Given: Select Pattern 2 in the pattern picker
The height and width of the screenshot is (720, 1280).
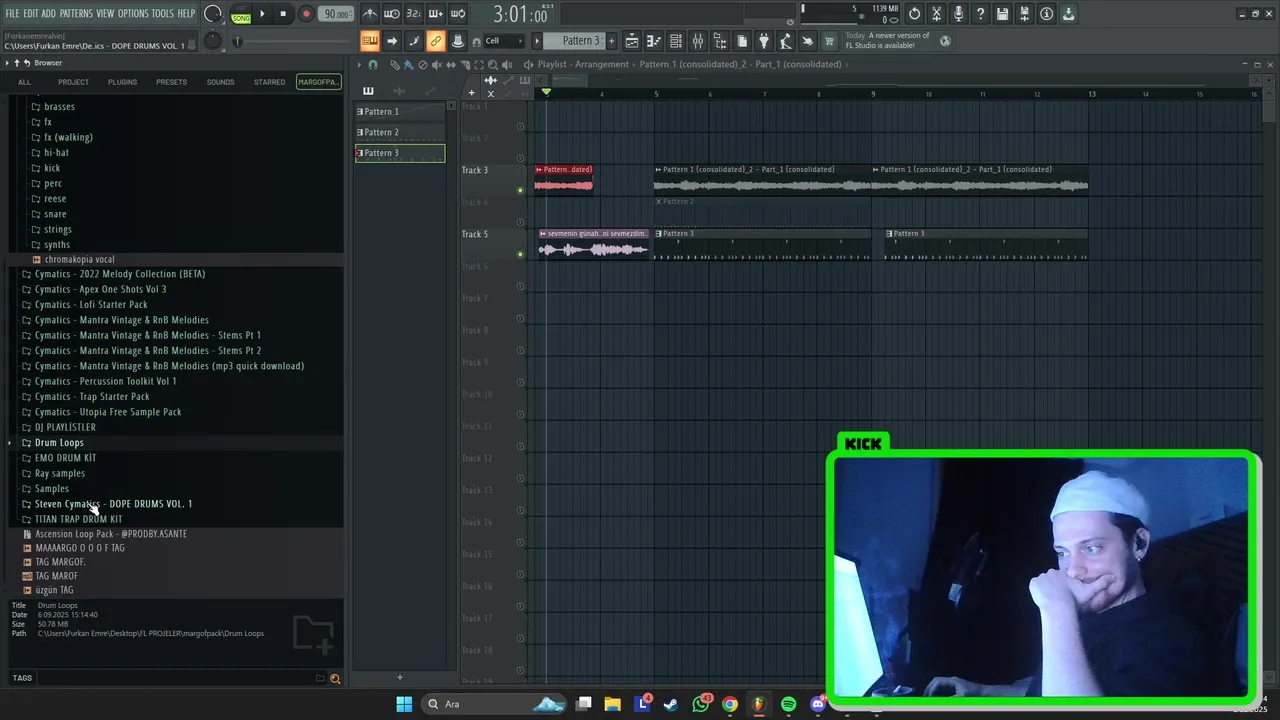Looking at the screenshot, I should [x=400, y=132].
